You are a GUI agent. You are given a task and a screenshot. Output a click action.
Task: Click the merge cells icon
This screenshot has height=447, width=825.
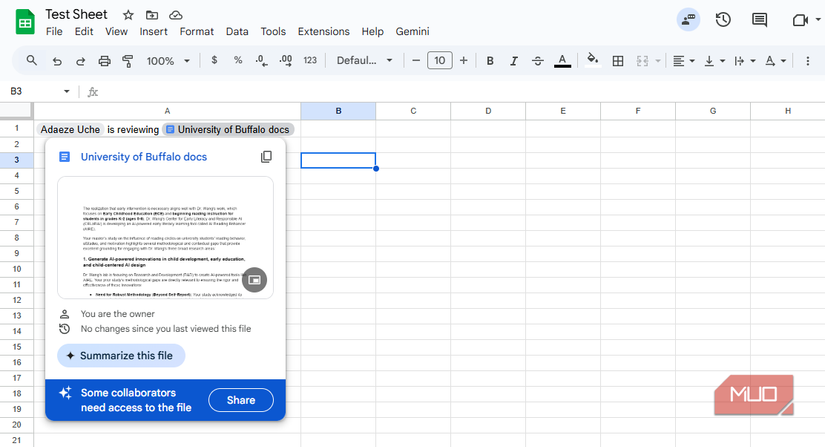[x=642, y=61]
